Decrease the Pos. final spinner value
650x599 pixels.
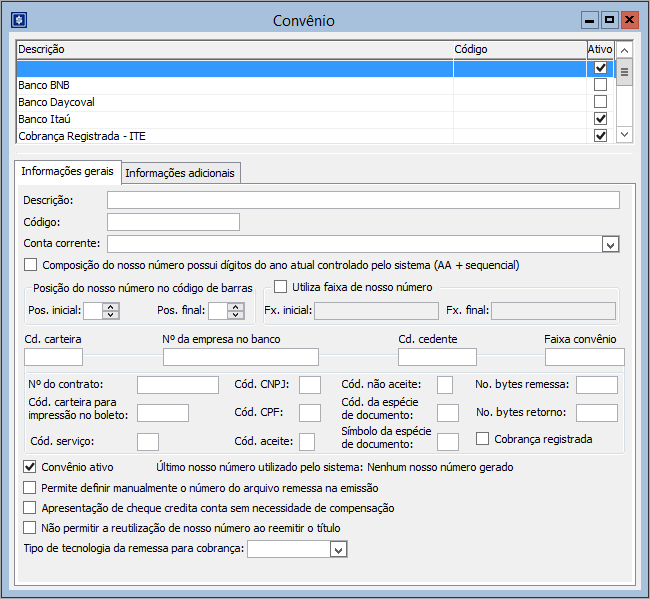237,315
